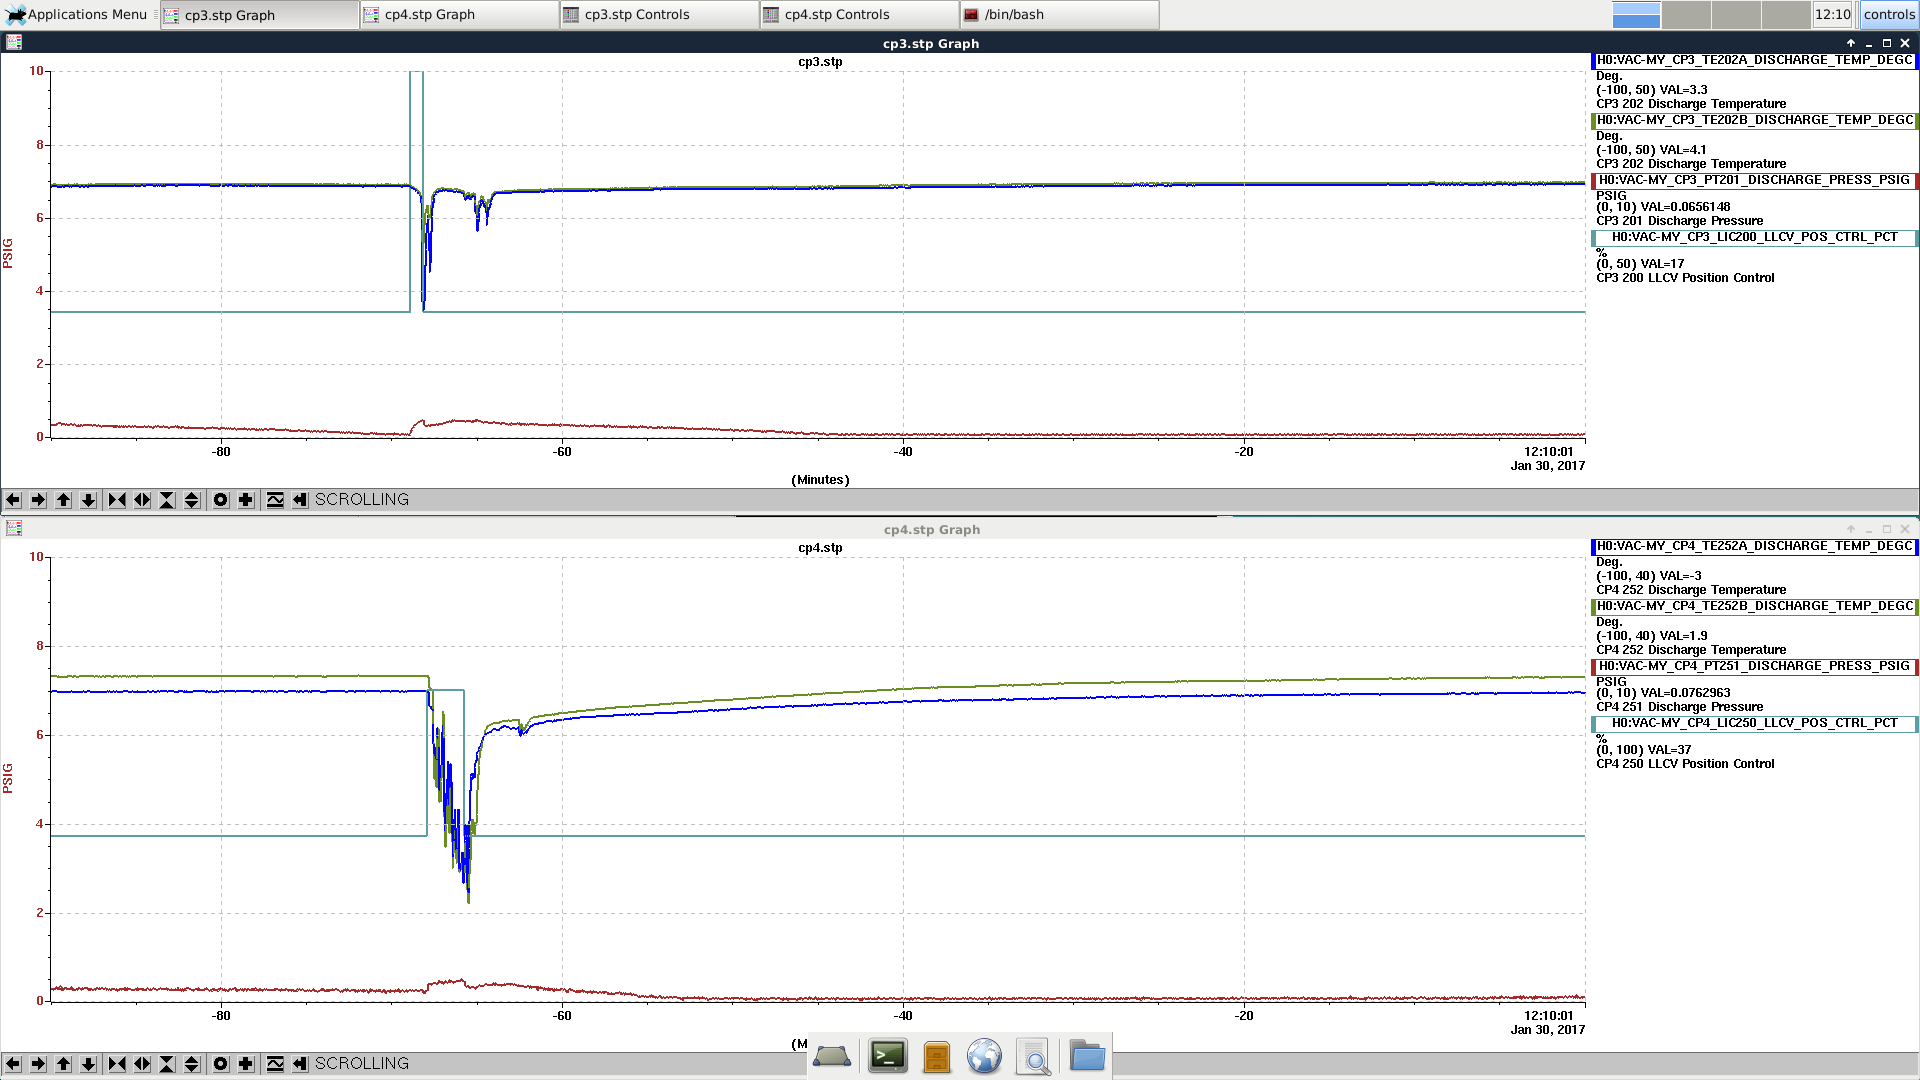Screen dimensions: 1920x1080
Task: Expand value axis in cp4.stp graph
Action: (192, 1064)
